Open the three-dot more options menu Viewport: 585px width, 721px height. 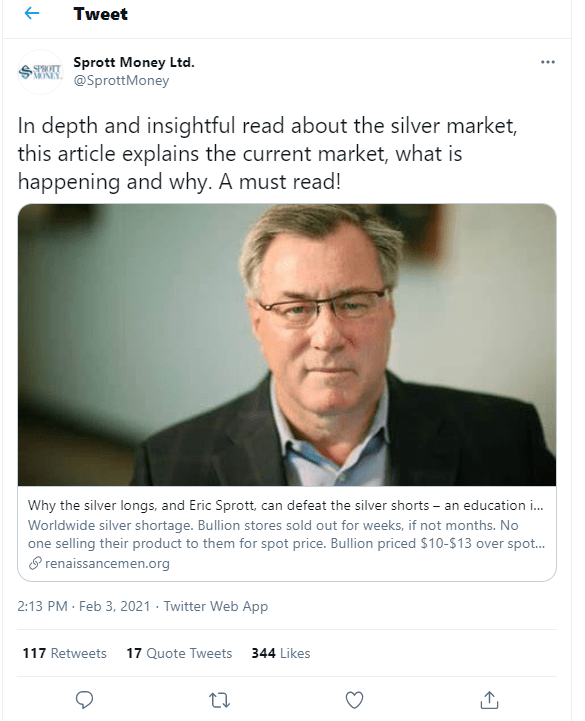tap(547, 62)
